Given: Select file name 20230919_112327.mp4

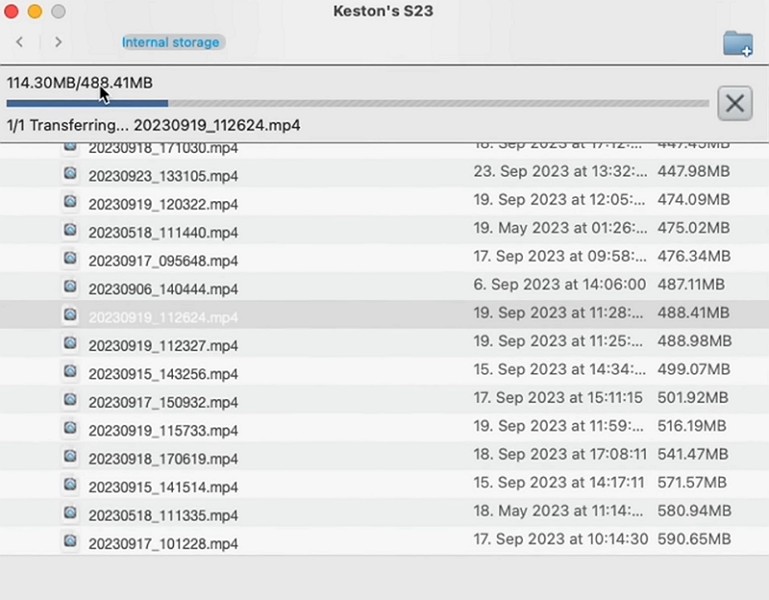Looking at the screenshot, I should (163, 346).
